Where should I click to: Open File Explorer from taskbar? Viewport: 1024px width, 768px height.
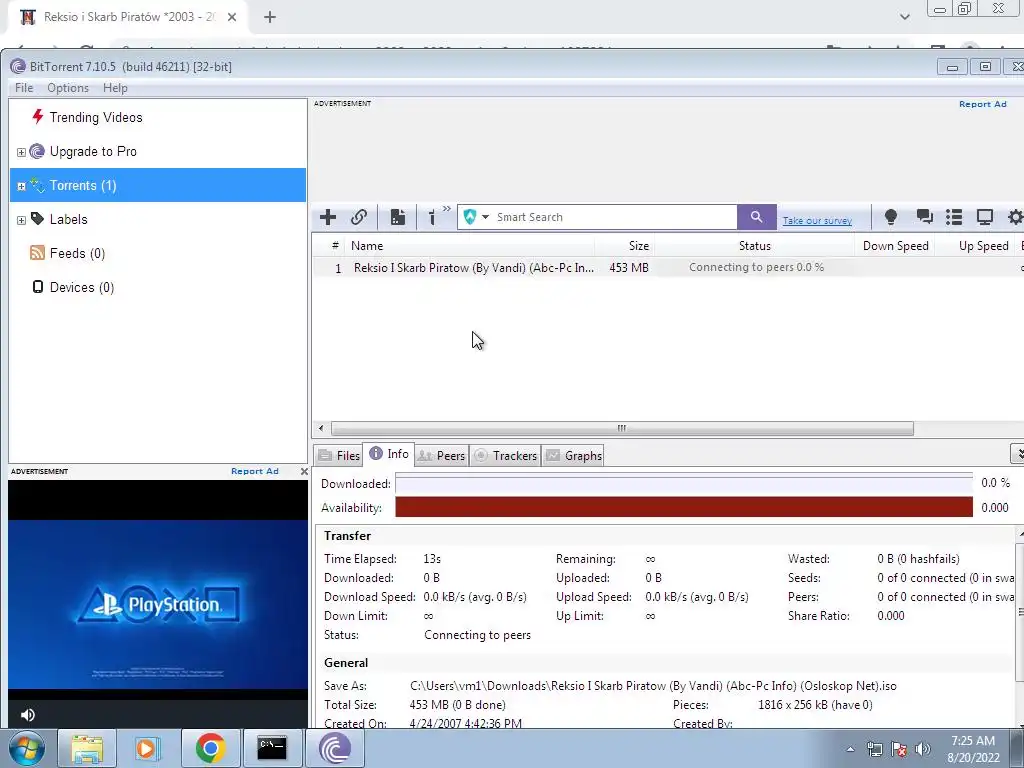pos(87,748)
